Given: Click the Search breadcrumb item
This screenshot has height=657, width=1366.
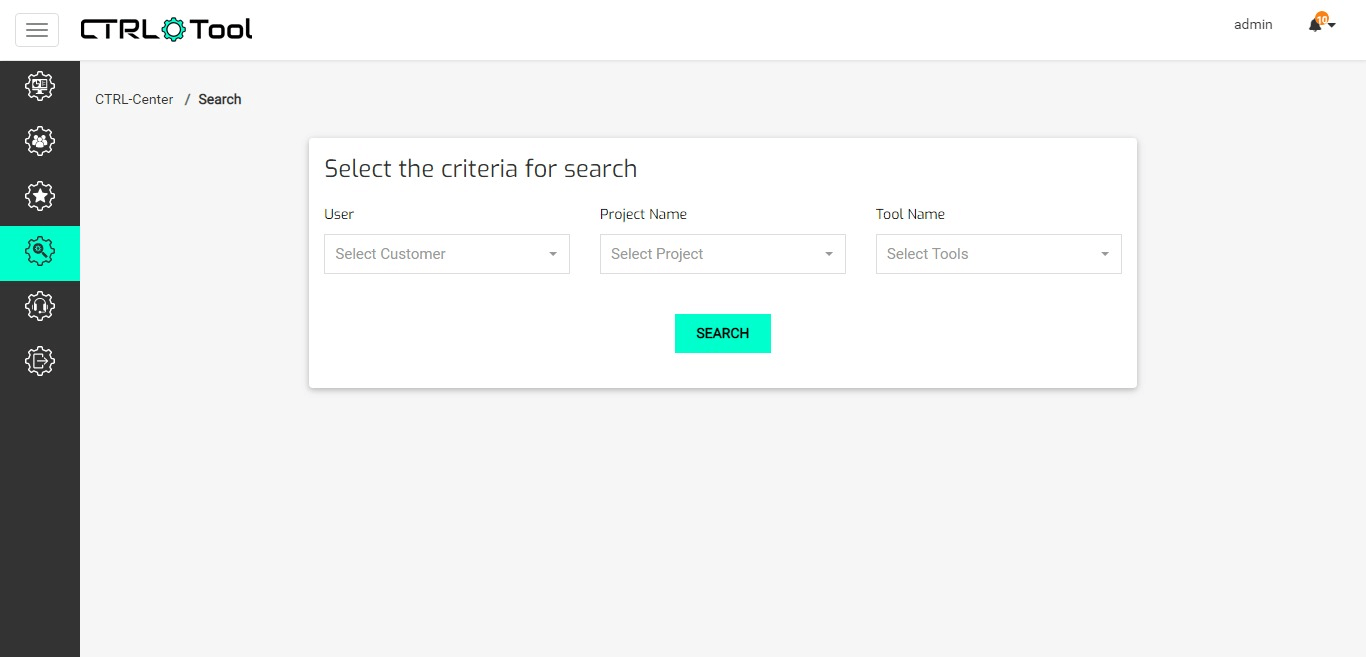Looking at the screenshot, I should point(220,99).
